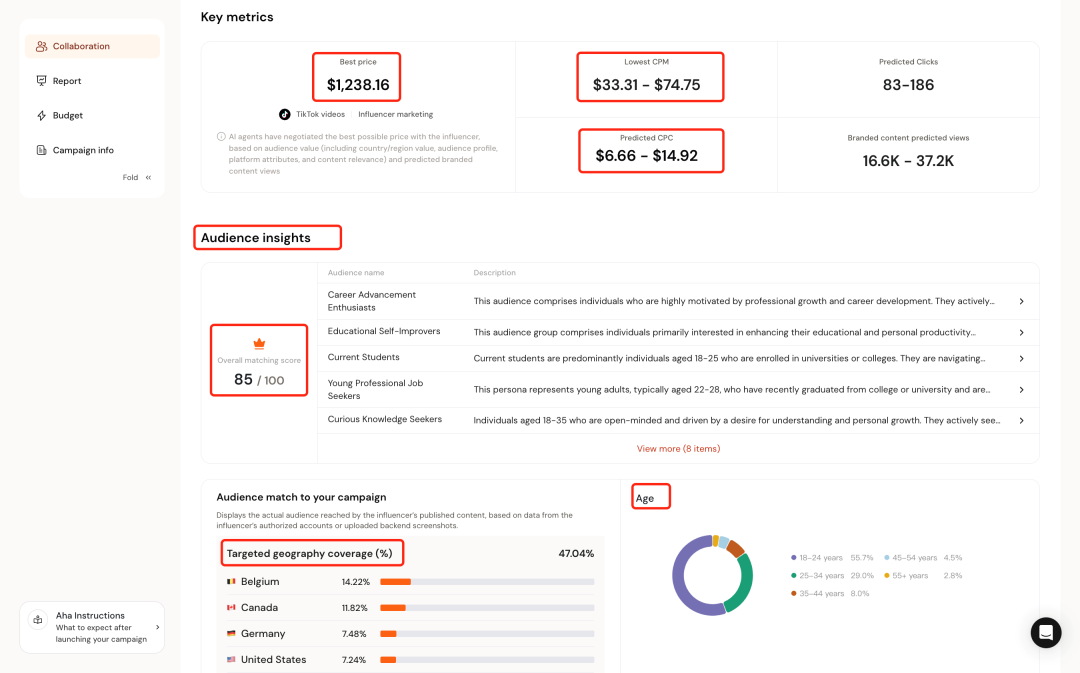Click the Campaign info icon
This screenshot has height=673, width=1080.
tap(41, 150)
